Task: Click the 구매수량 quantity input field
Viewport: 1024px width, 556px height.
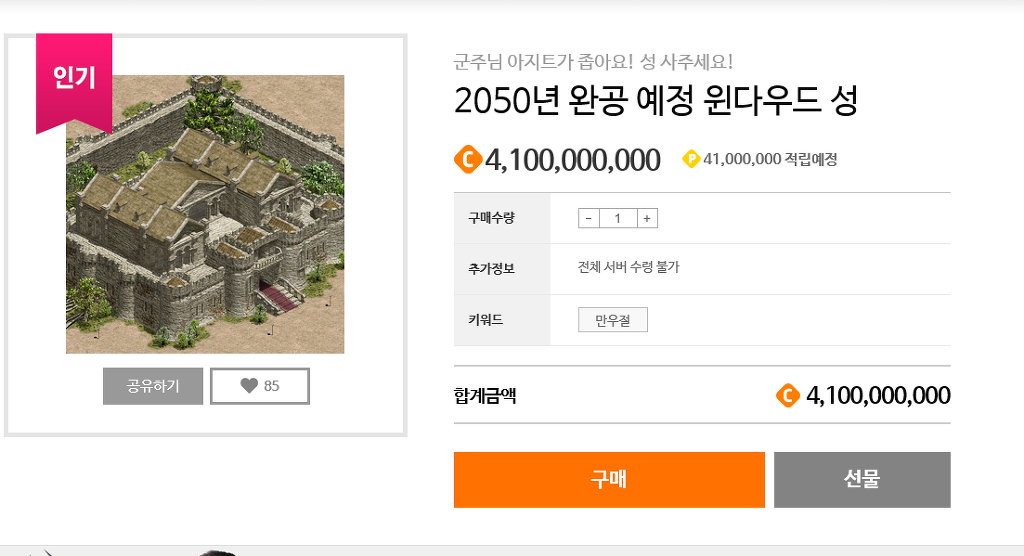Action: [618, 218]
